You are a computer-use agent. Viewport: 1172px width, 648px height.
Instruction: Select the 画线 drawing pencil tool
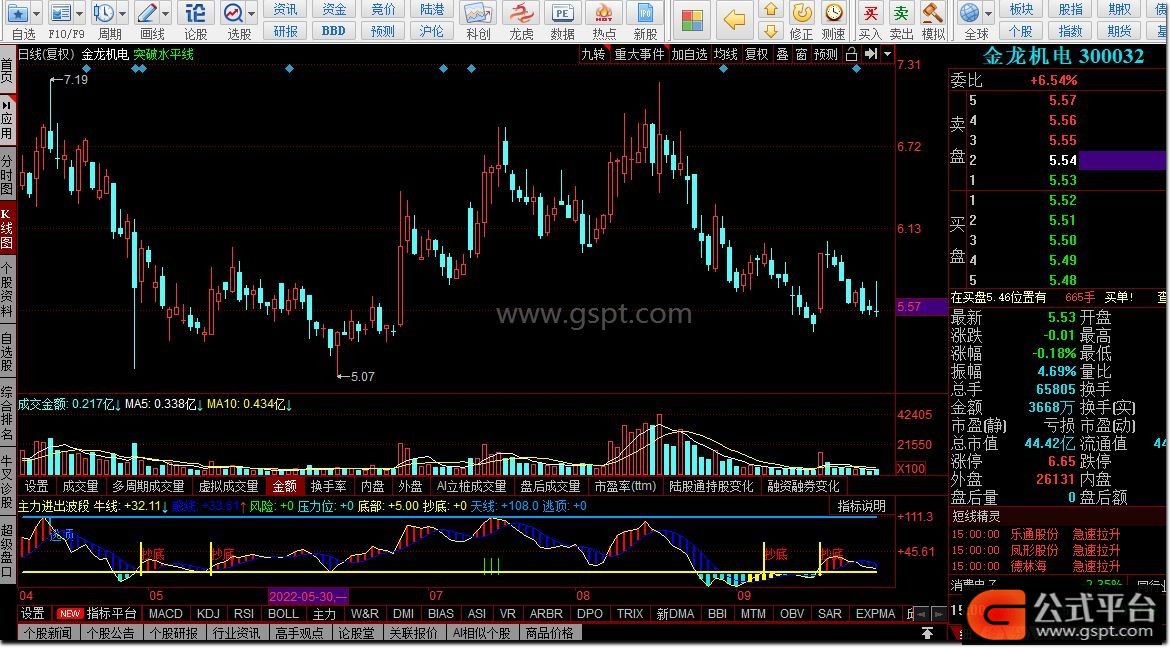coord(147,13)
